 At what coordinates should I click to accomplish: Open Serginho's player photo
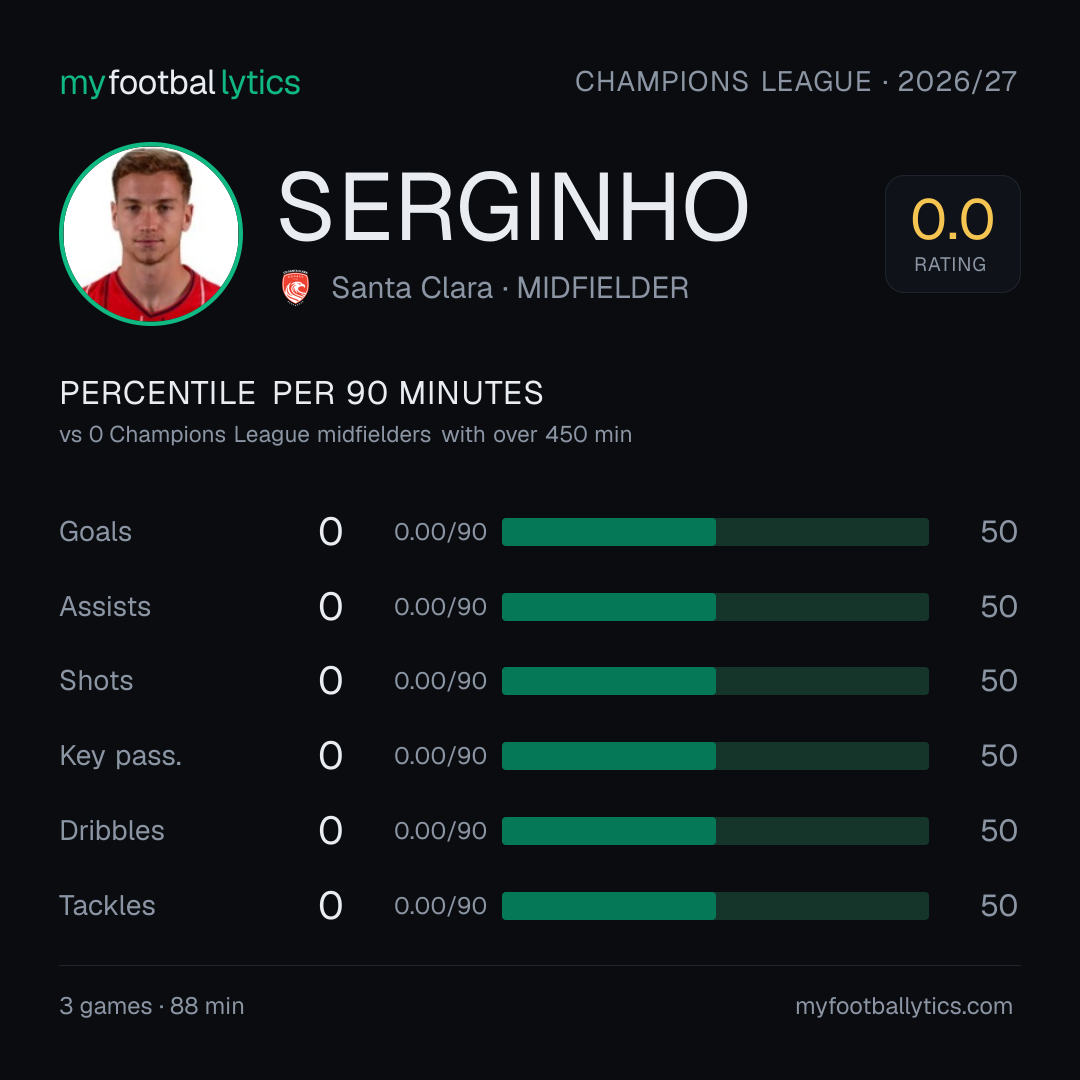(151, 233)
